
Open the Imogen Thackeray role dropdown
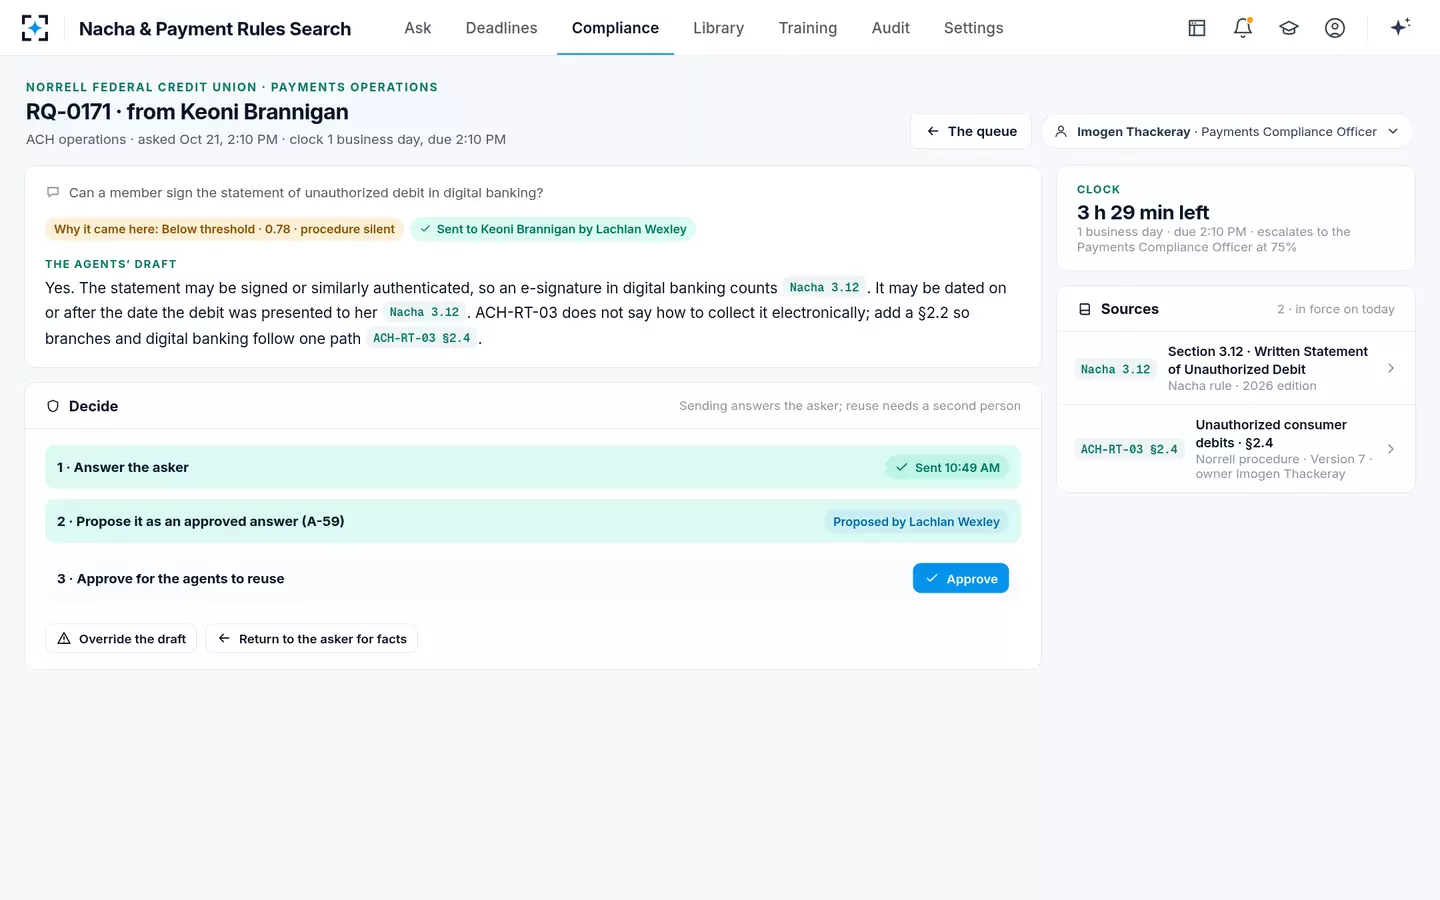tap(1227, 131)
